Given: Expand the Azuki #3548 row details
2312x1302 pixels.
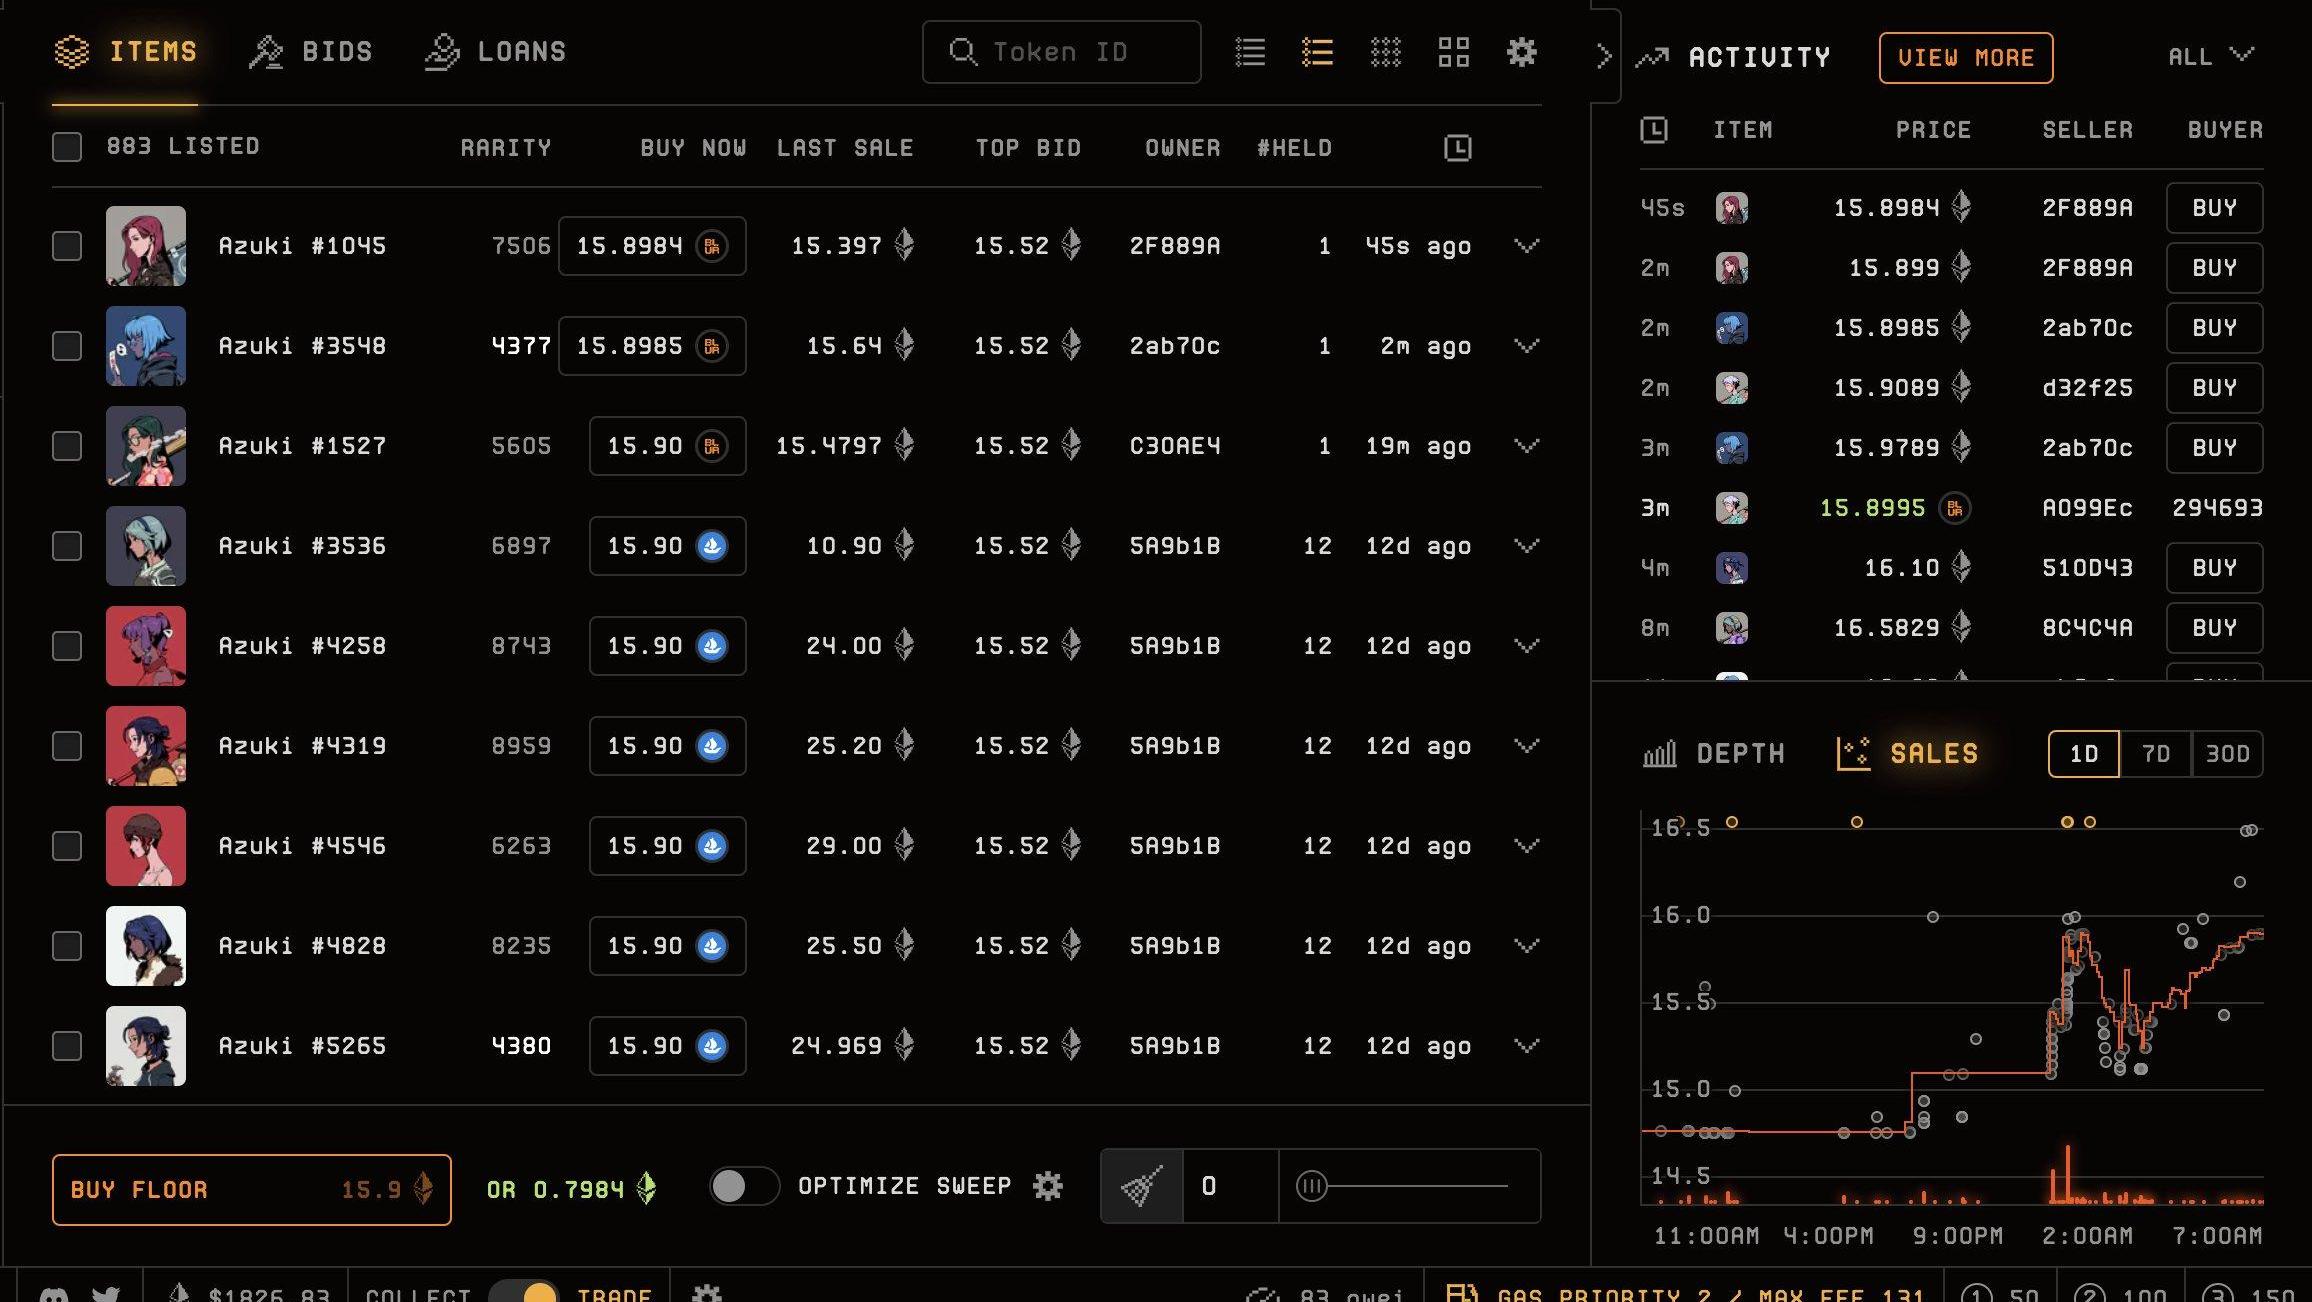Looking at the screenshot, I should click(1526, 346).
